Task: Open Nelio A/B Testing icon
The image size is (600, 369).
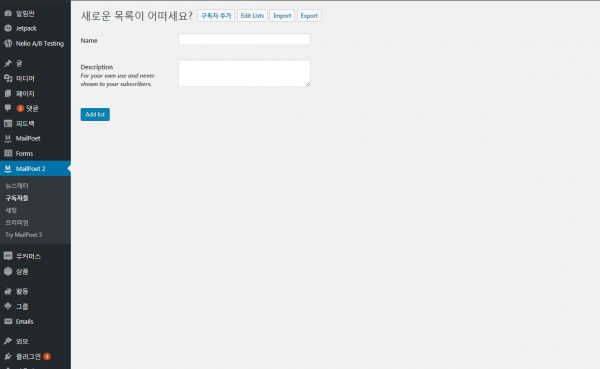Action: coord(8,43)
